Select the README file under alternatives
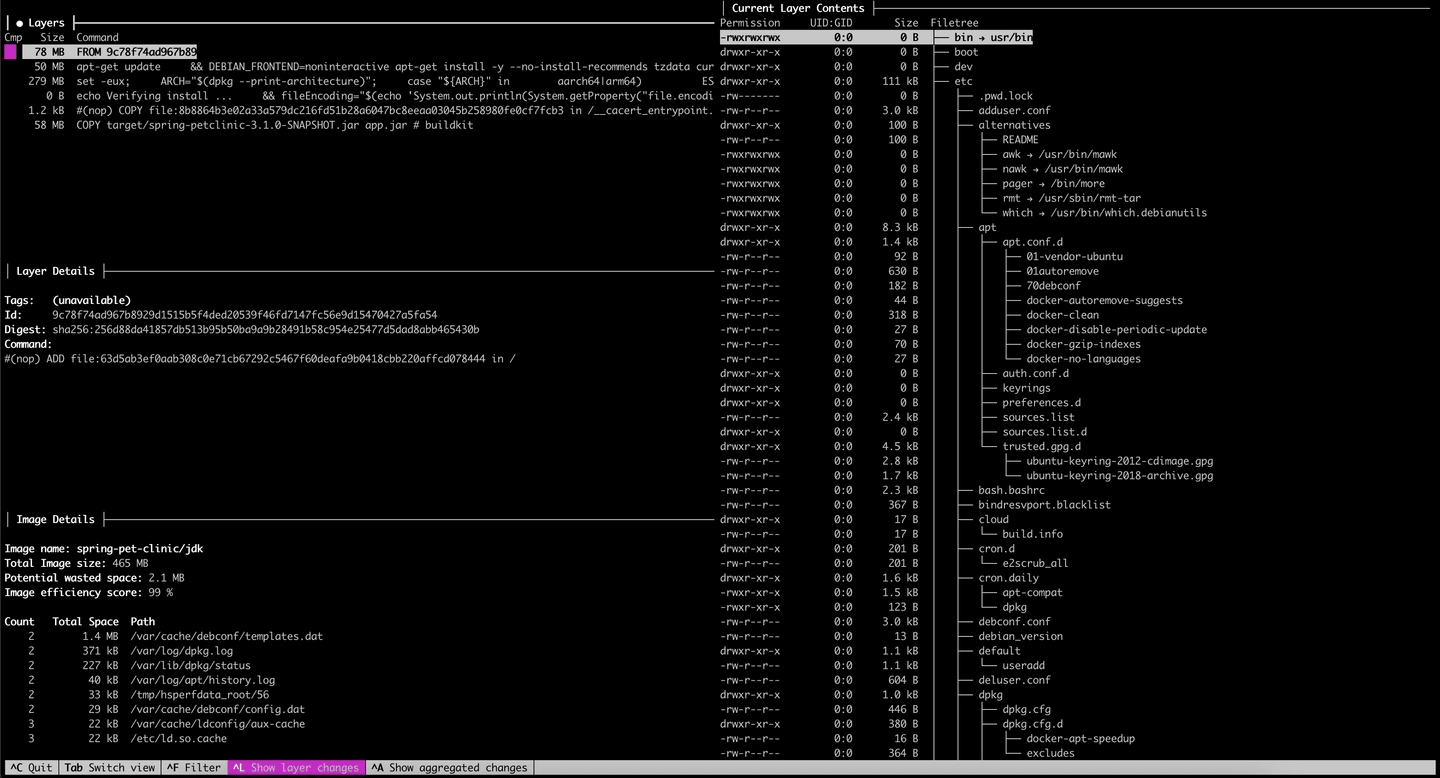This screenshot has width=1440, height=778. pos(1020,140)
